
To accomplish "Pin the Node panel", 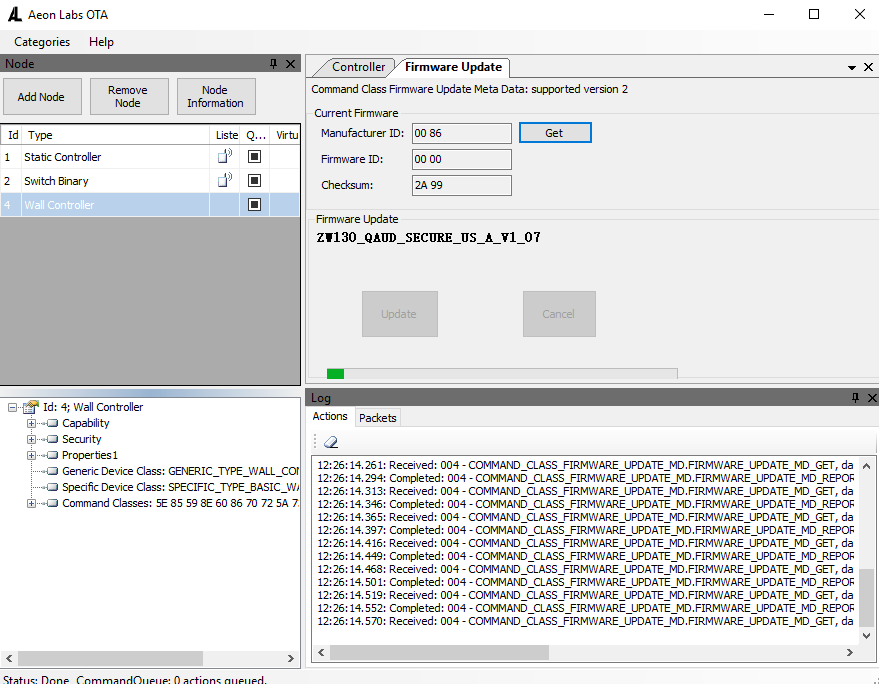I will click(x=273, y=64).
